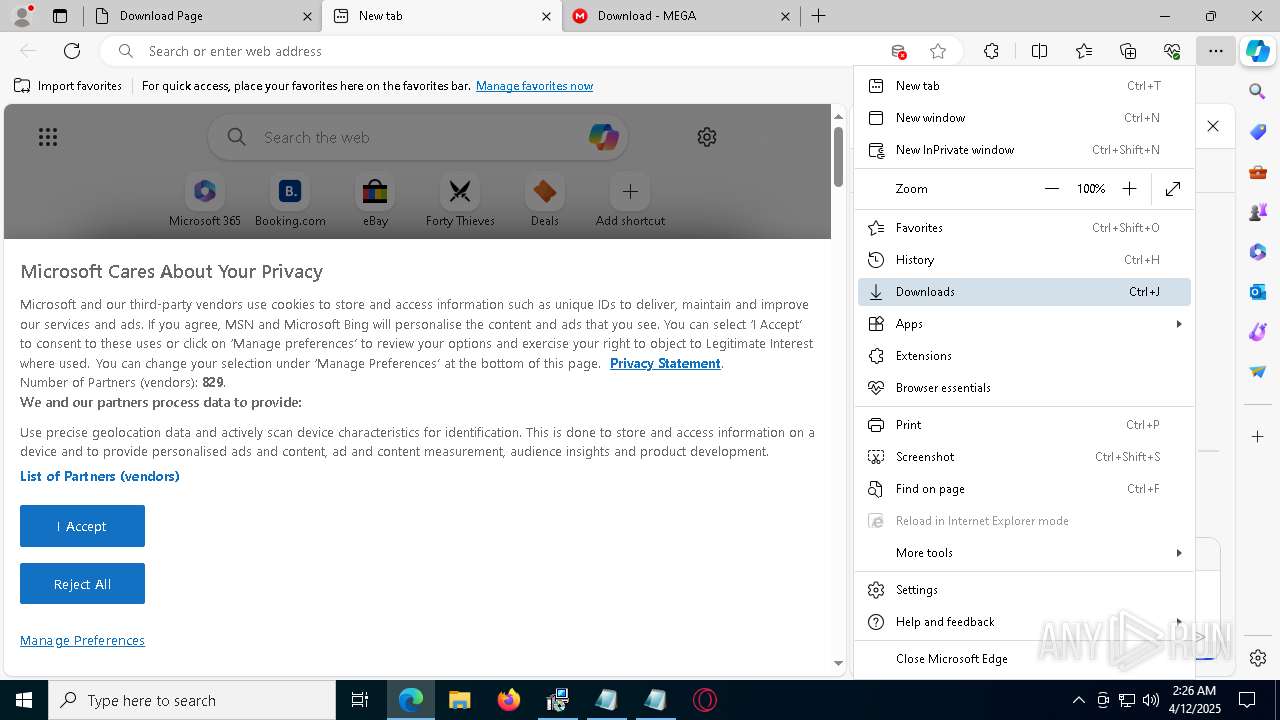
Task: Open the Deals shortcut
Action: [545, 201]
